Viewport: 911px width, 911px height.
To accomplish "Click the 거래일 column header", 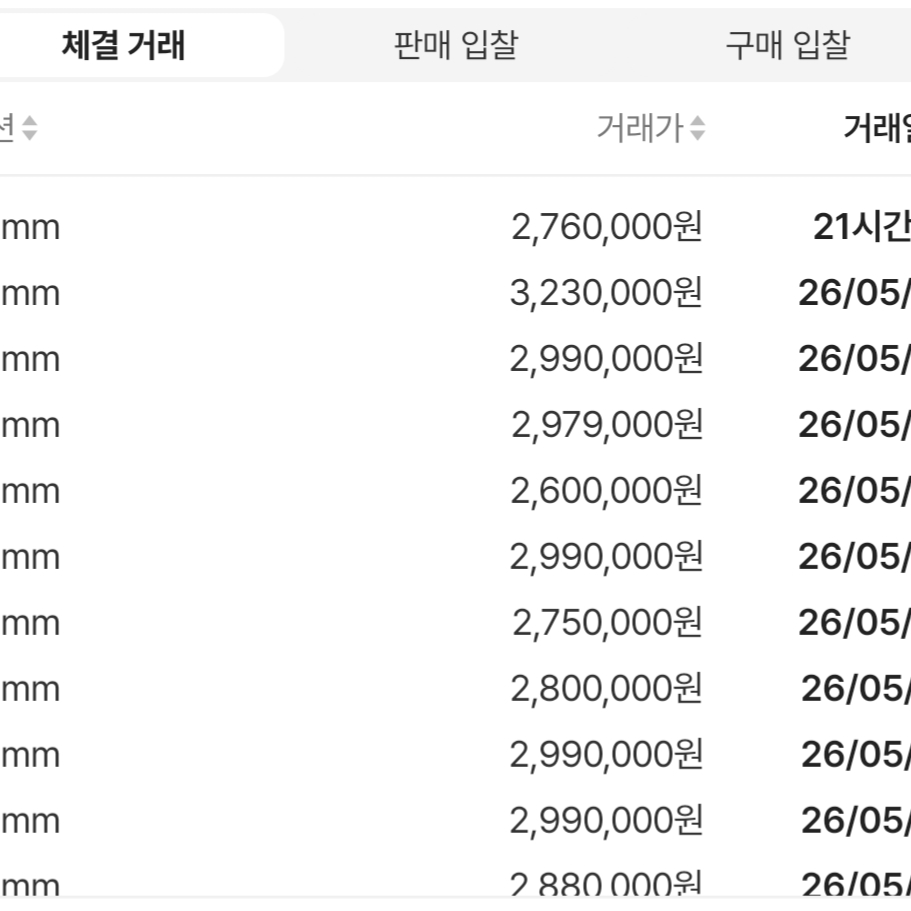I will point(877,128).
